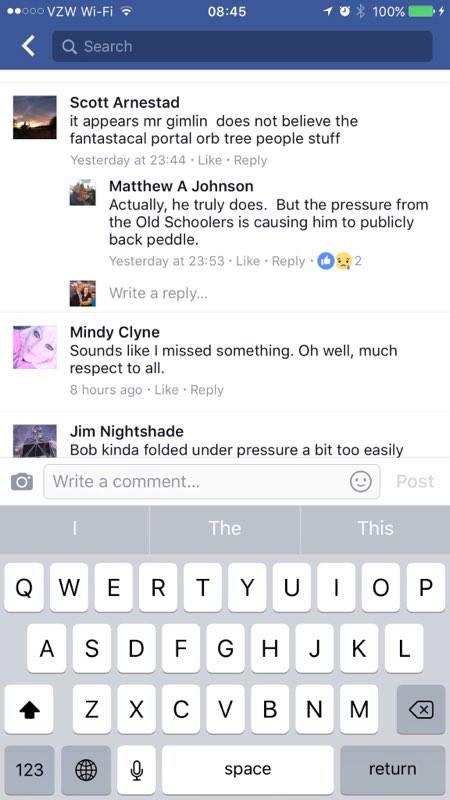The width and height of the screenshot is (450, 800).
Task: Tap the return key
Action: click(392, 770)
